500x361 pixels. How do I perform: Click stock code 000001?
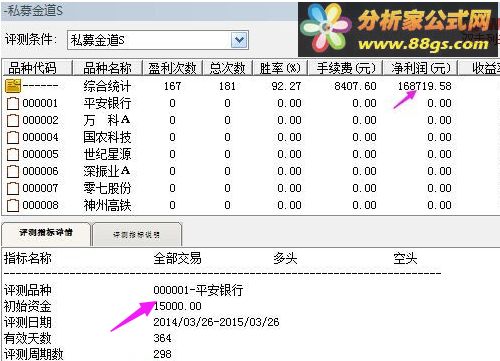point(40,103)
